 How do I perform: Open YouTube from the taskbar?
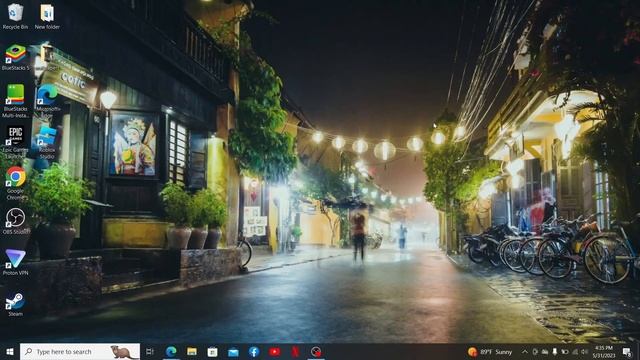click(x=274, y=351)
